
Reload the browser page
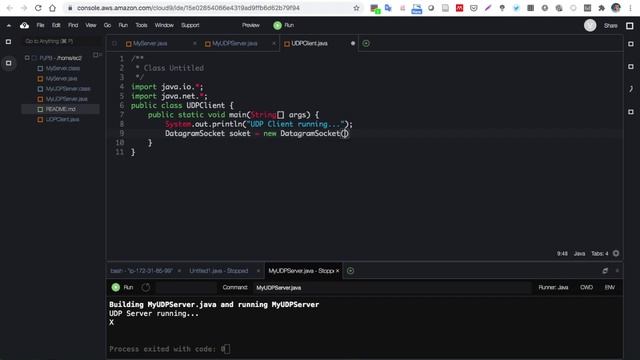pyautogui.click(x=38, y=8)
